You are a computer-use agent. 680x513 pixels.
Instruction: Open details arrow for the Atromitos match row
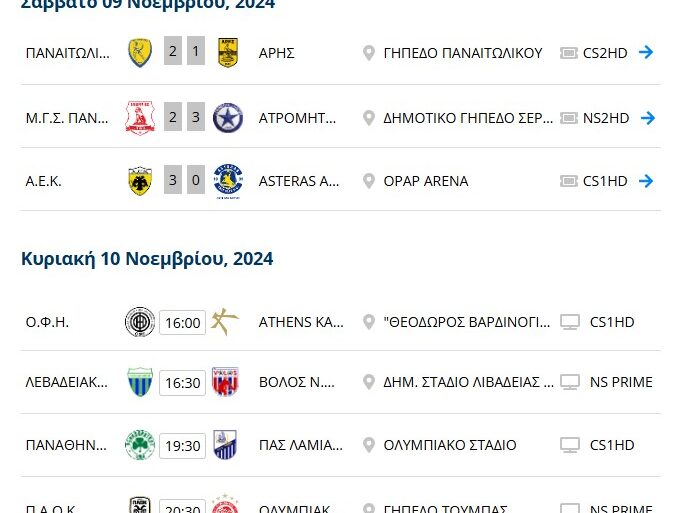[647, 117]
